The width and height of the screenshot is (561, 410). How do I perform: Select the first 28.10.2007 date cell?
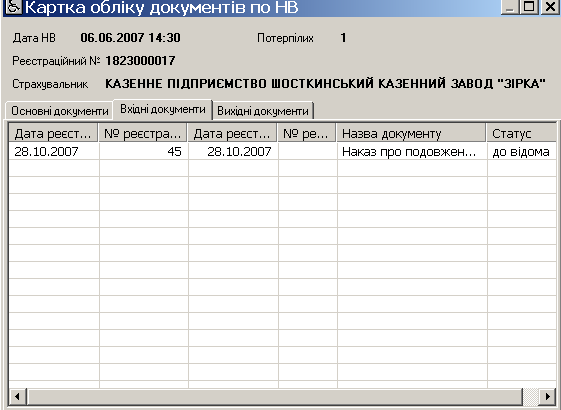pyautogui.click(x=54, y=152)
